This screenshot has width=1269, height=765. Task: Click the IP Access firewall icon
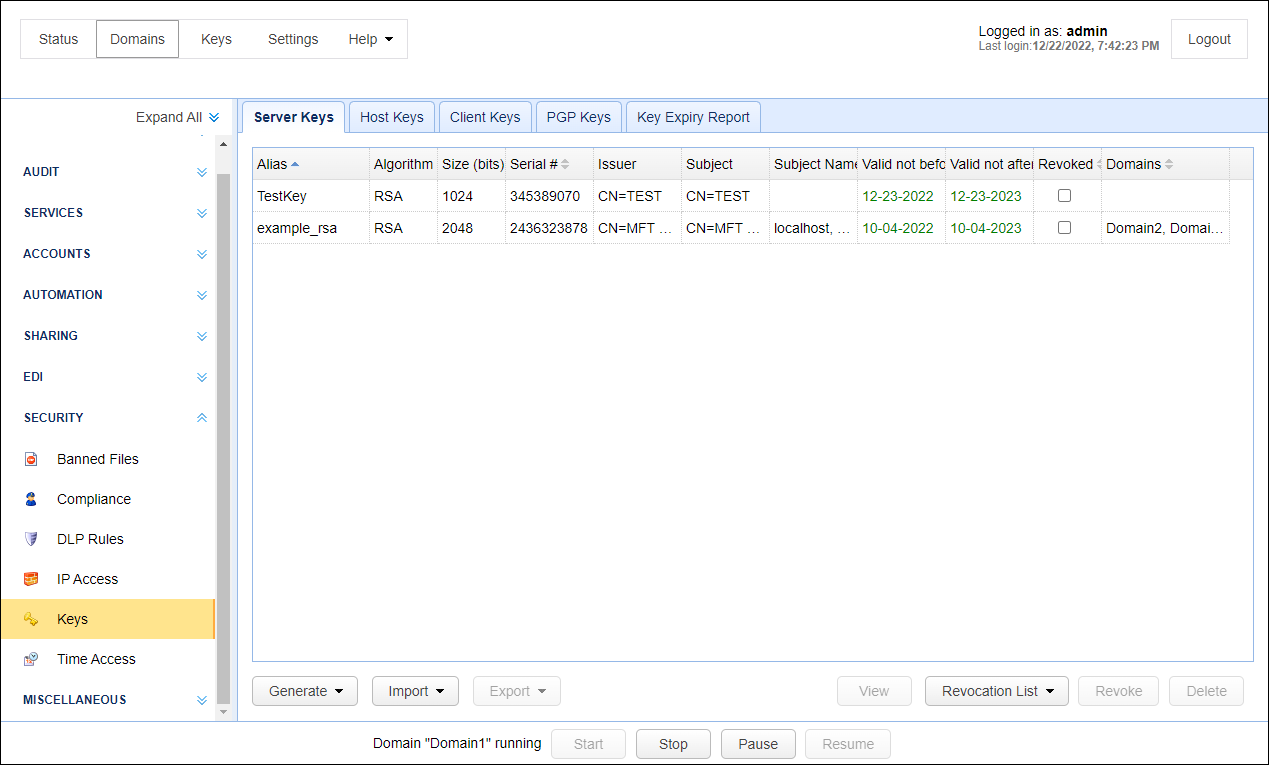coord(31,579)
